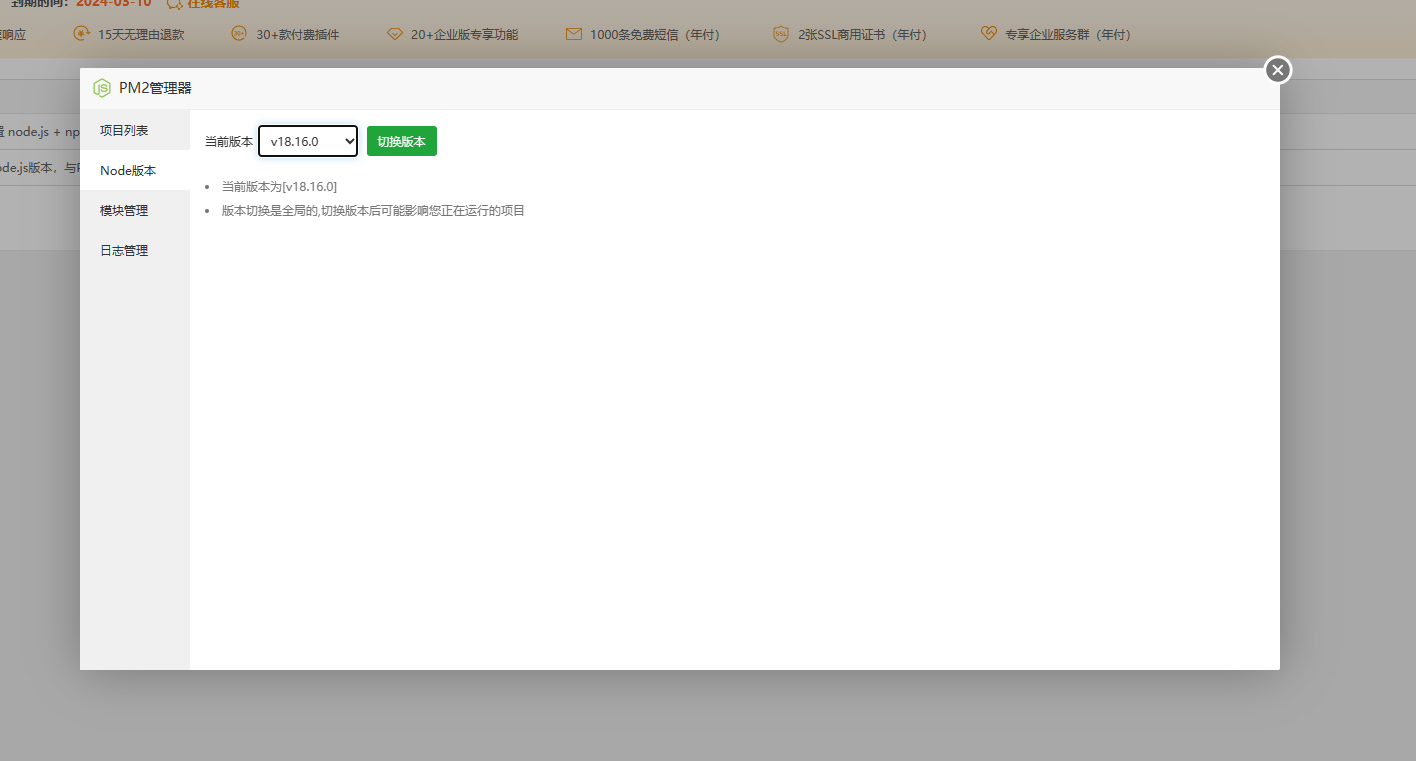Click the 15天无理由退款 refund icon
The image size is (1416, 761).
pos(81,33)
